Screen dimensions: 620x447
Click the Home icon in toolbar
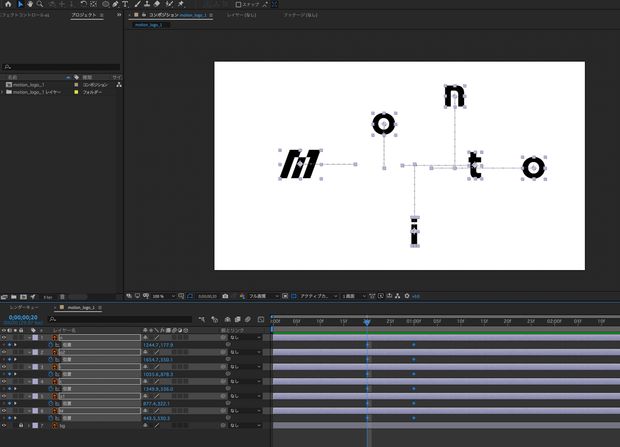pos(6,4)
